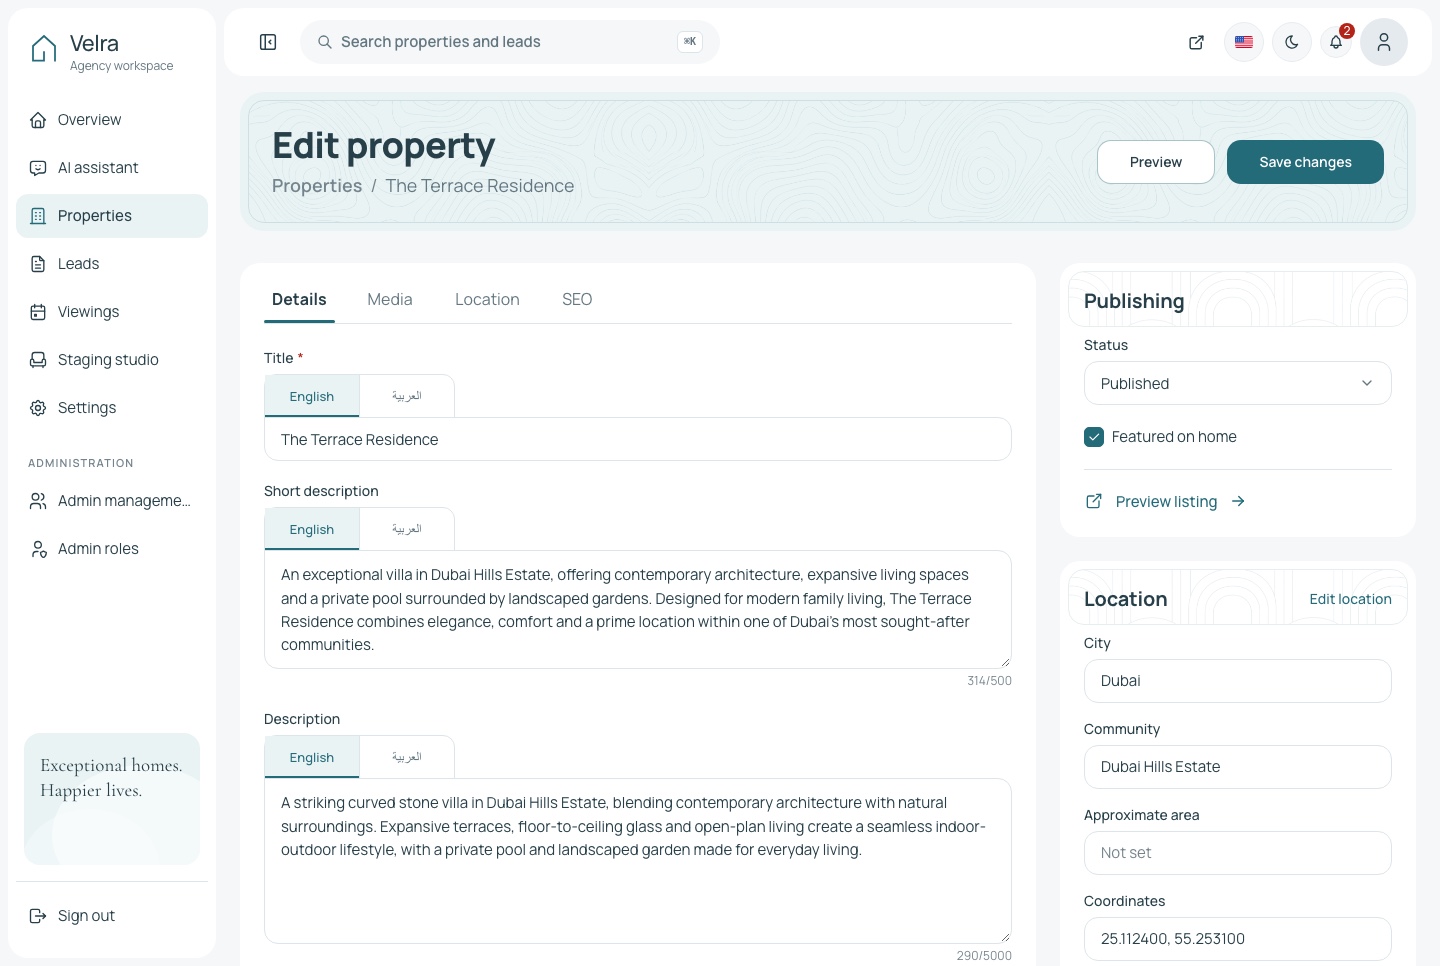Focus the search properties and leads field
1440x966 pixels.
pos(510,42)
